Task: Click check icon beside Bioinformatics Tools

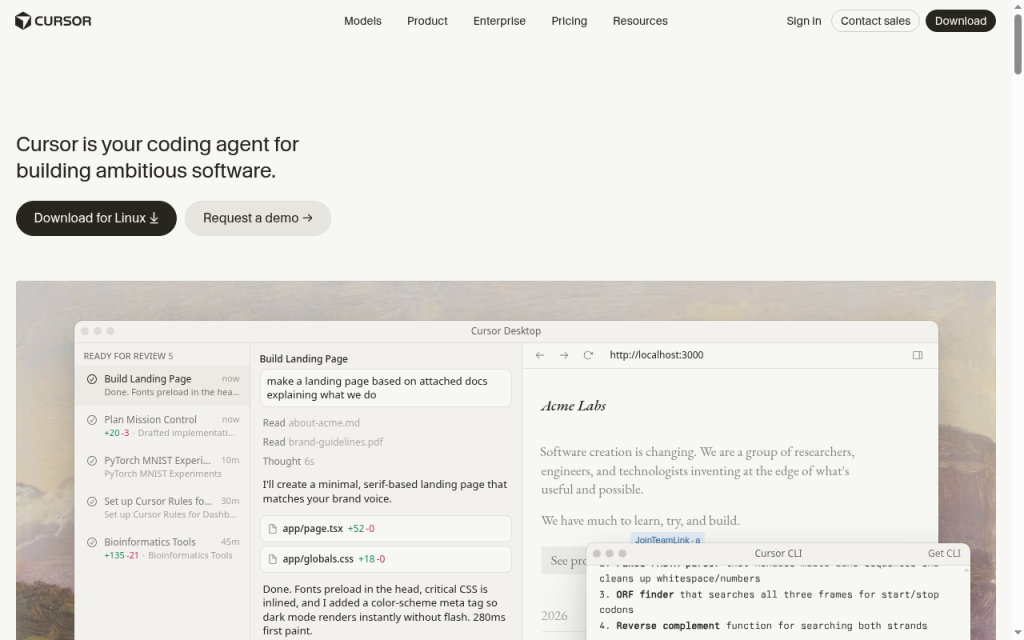Action: pyautogui.click(x=92, y=542)
